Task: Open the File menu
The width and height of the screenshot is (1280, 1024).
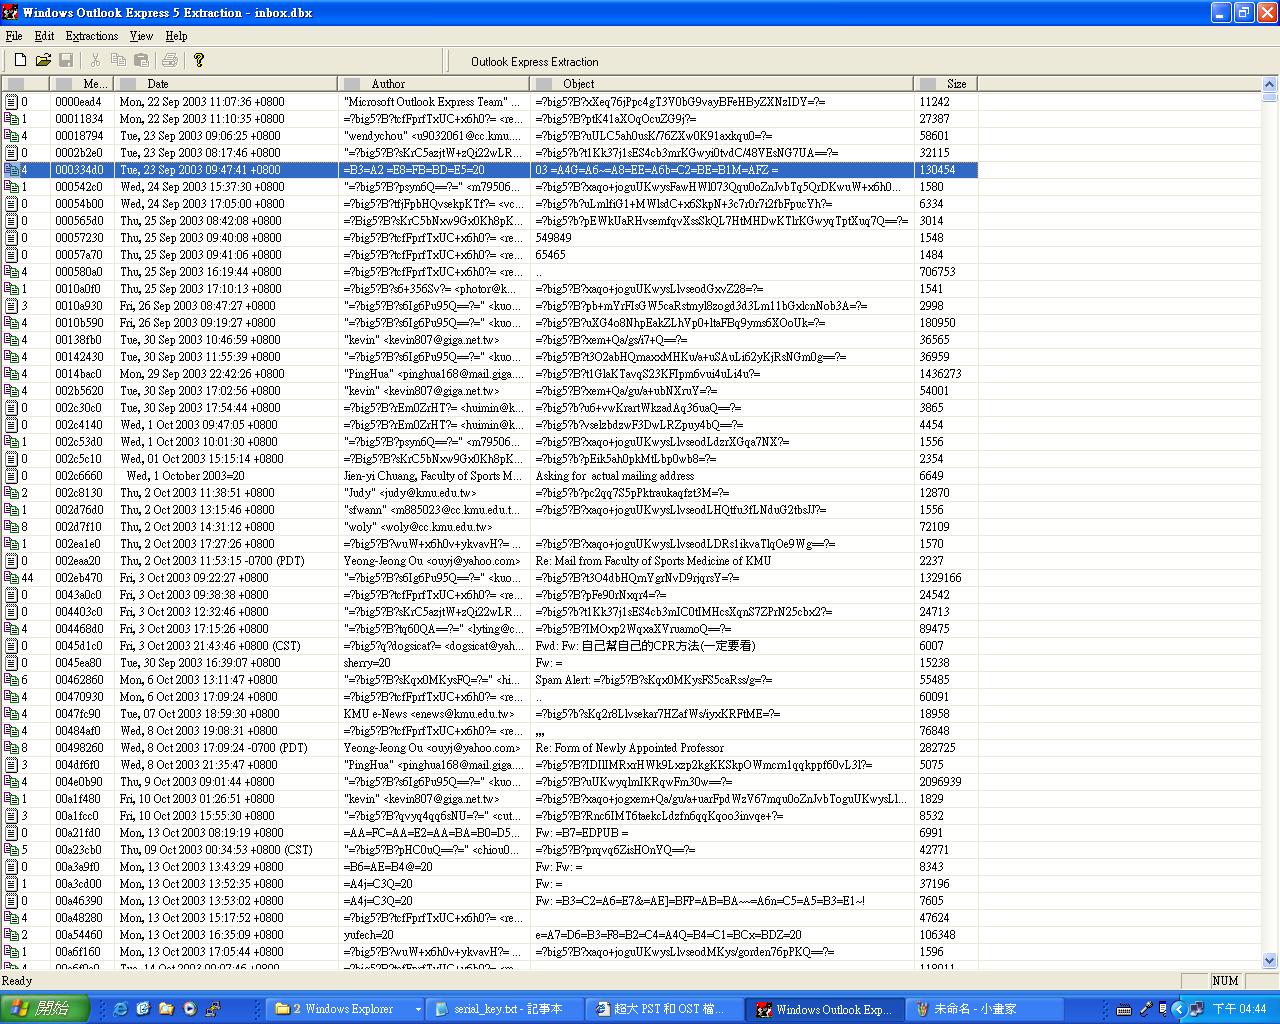Action: coord(14,36)
